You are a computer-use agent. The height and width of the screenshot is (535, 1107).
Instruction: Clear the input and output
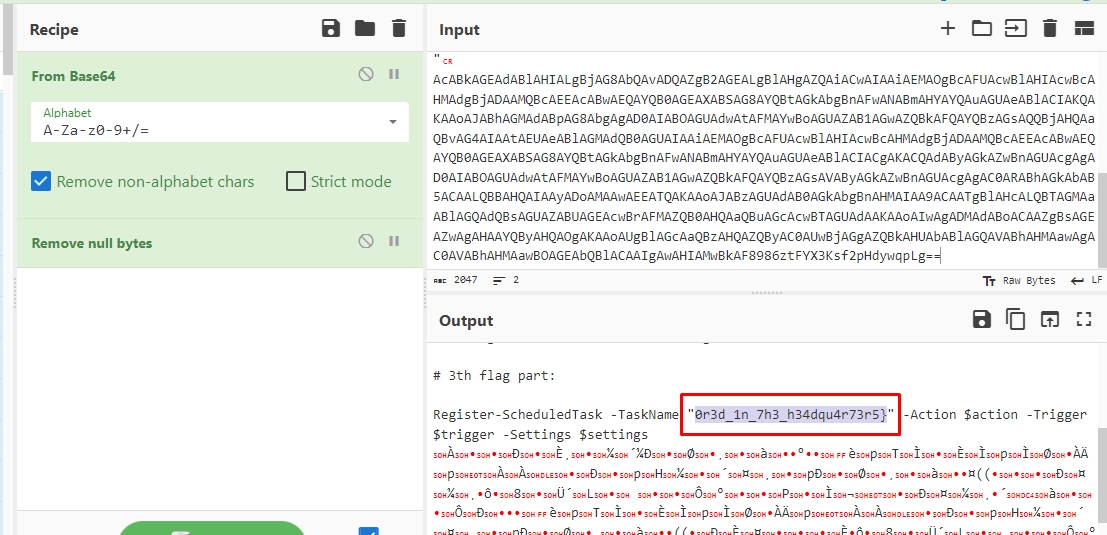(1050, 28)
